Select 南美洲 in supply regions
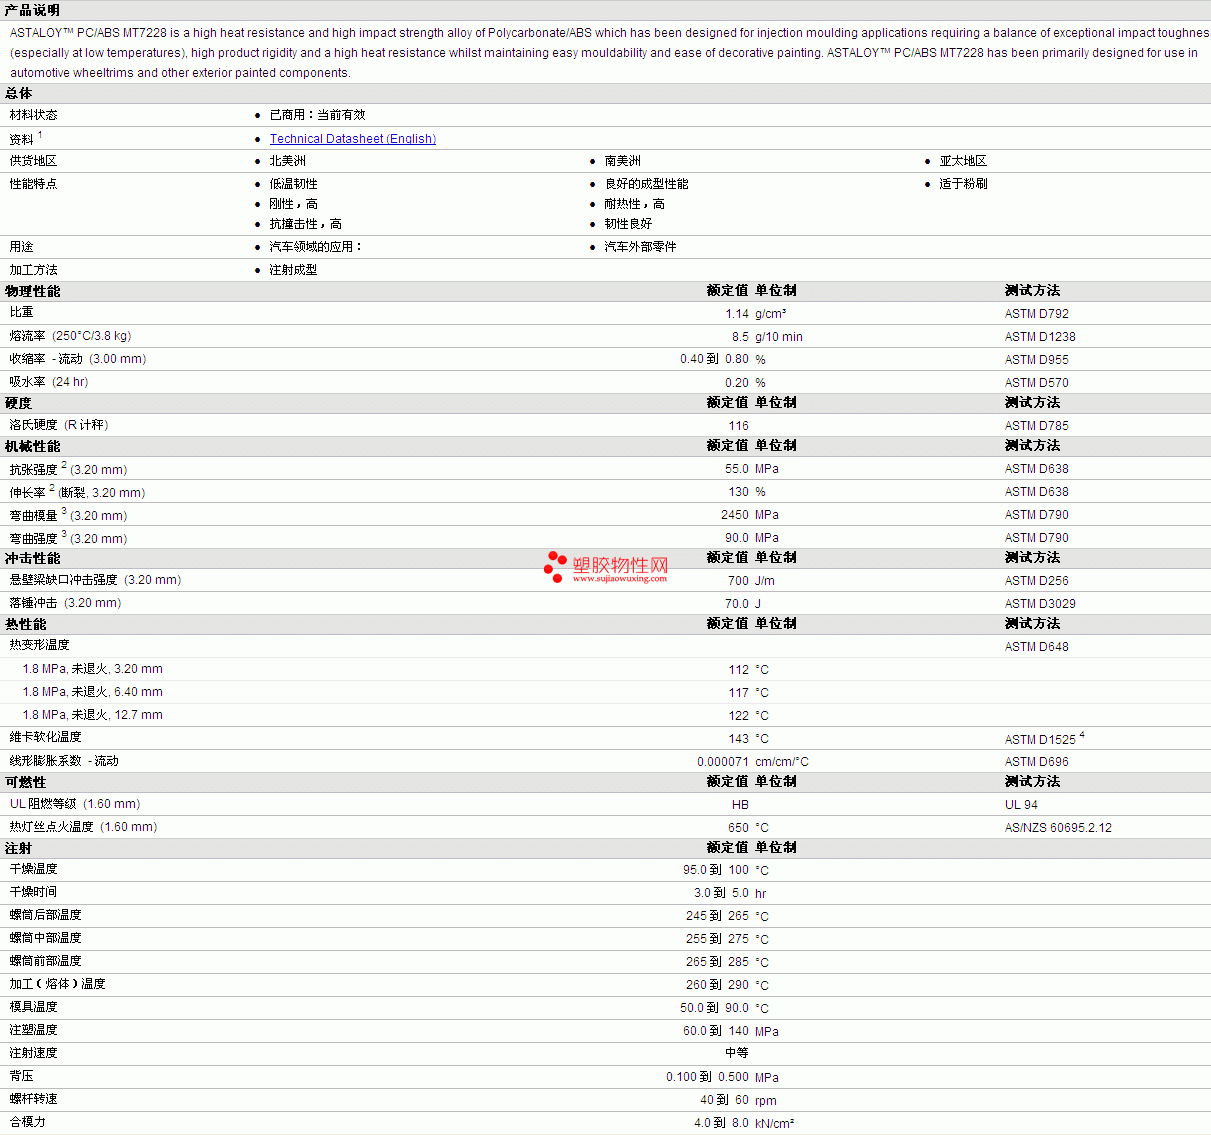This screenshot has width=1211, height=1135. tap(622, 161)
